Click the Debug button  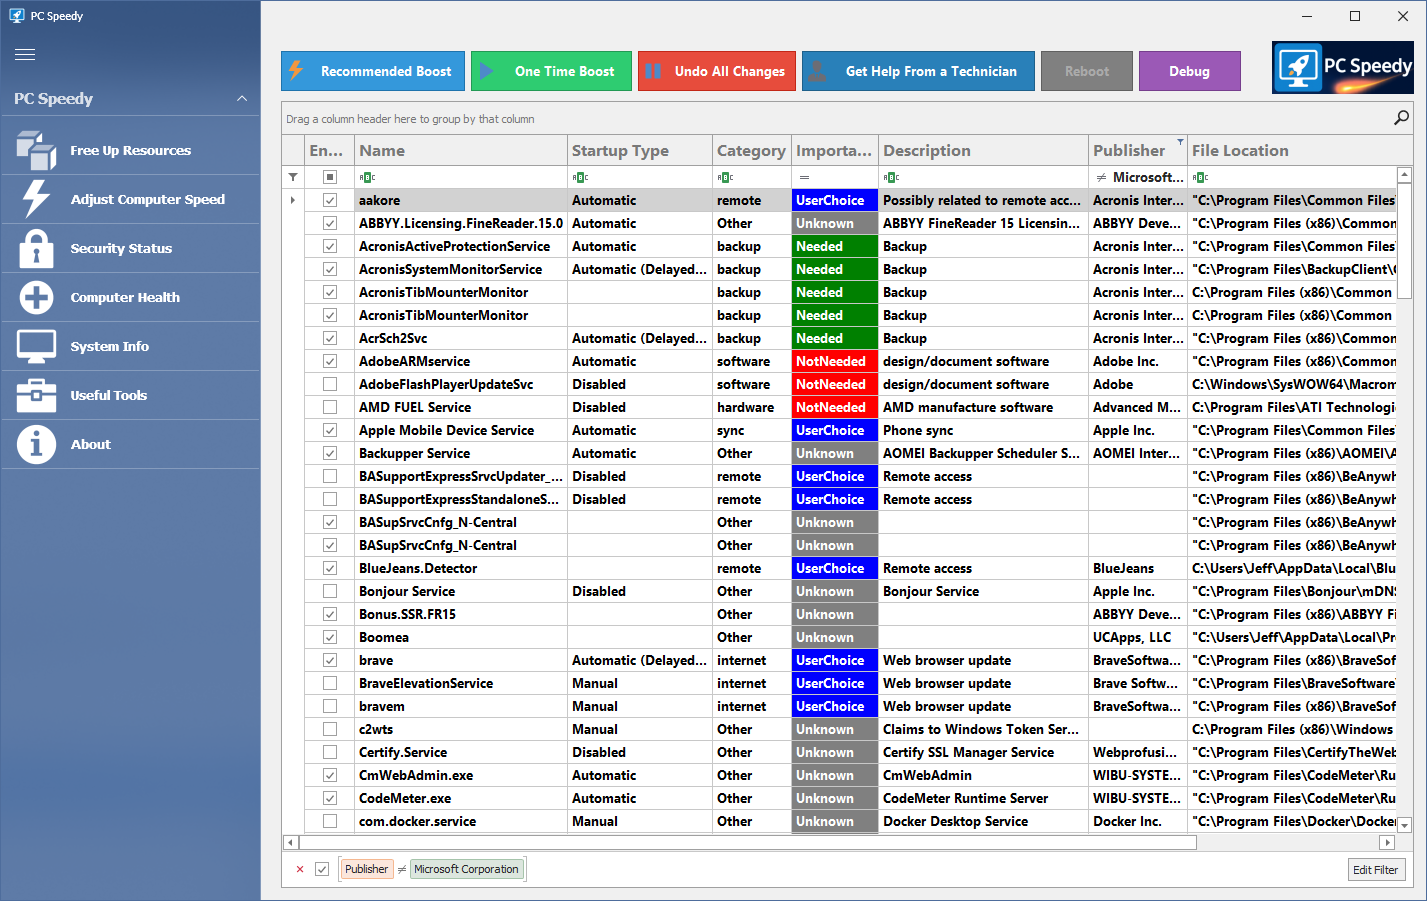(x=1190, y=71)
